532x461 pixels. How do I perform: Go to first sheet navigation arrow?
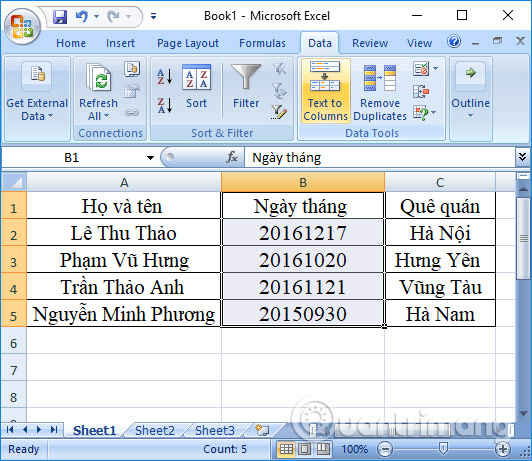tap(10, 429)
